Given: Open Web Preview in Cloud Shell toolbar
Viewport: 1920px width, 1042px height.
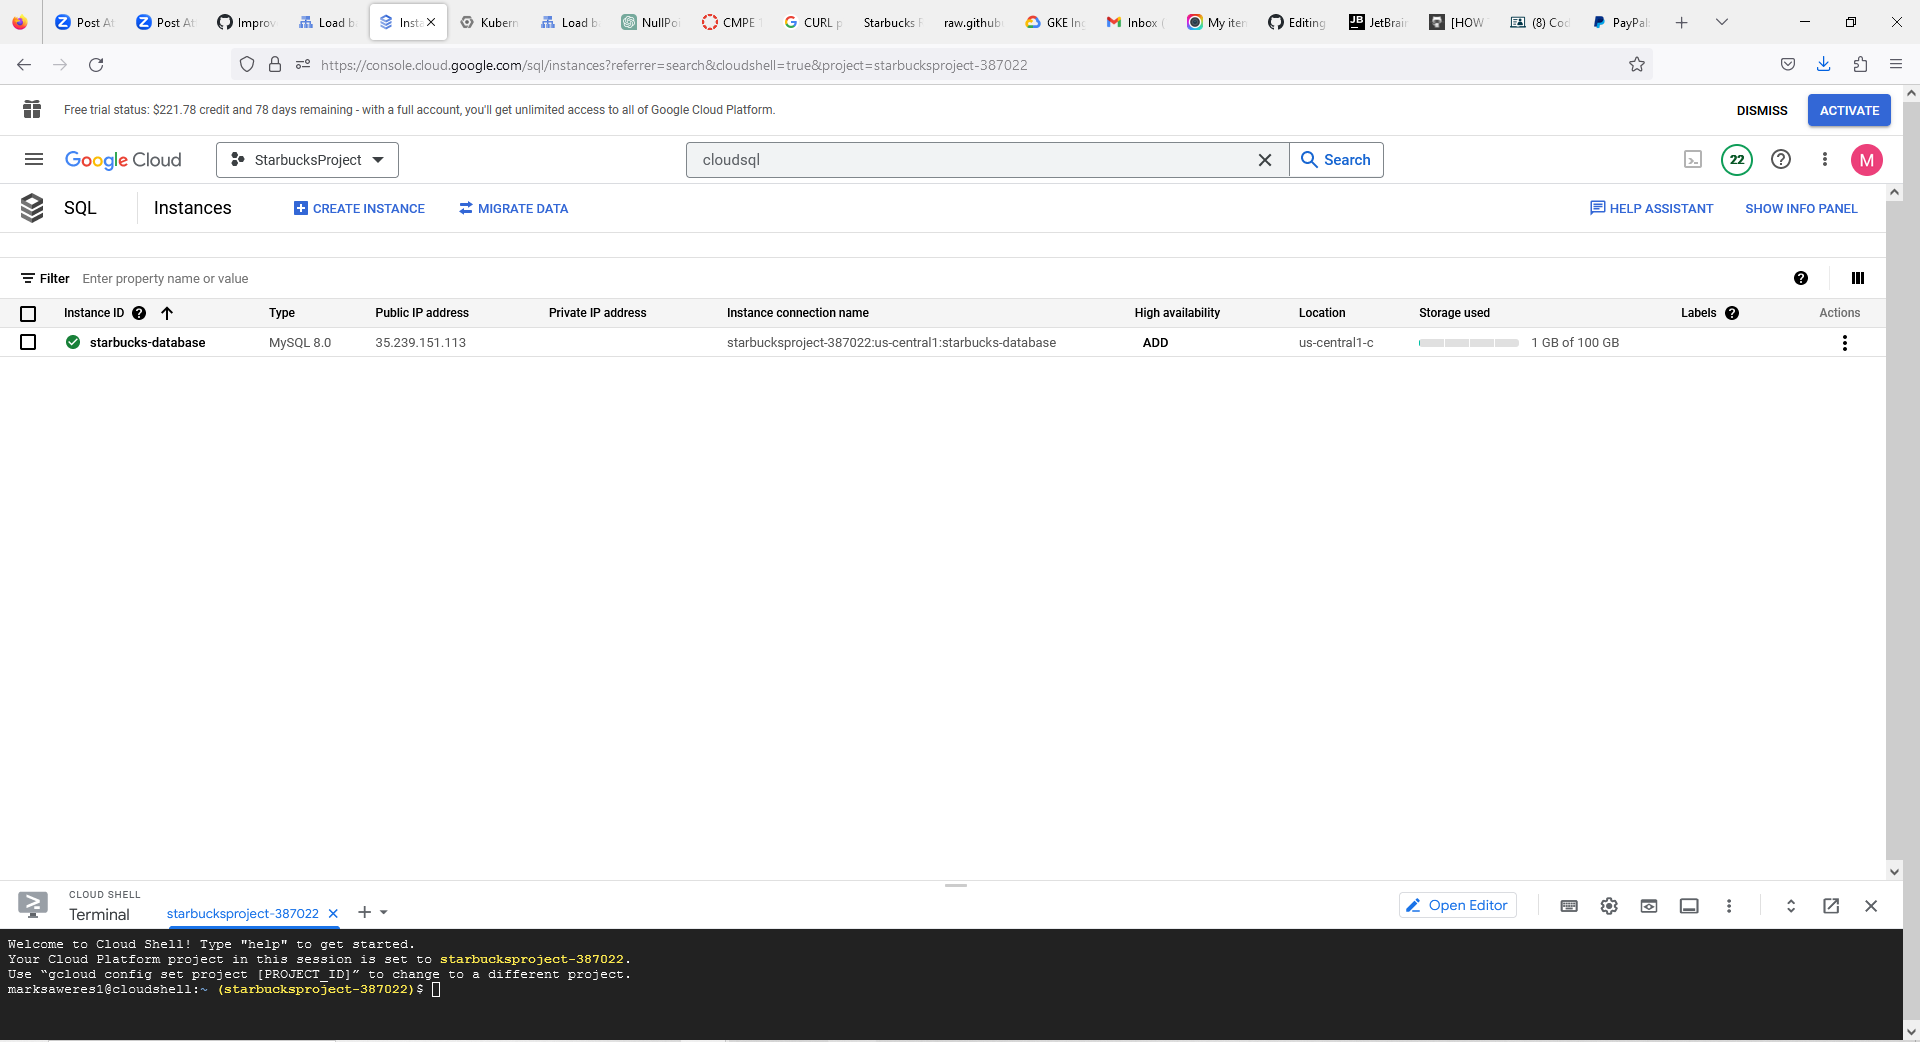Looking at the screenshot, I should click(1649, 906).
